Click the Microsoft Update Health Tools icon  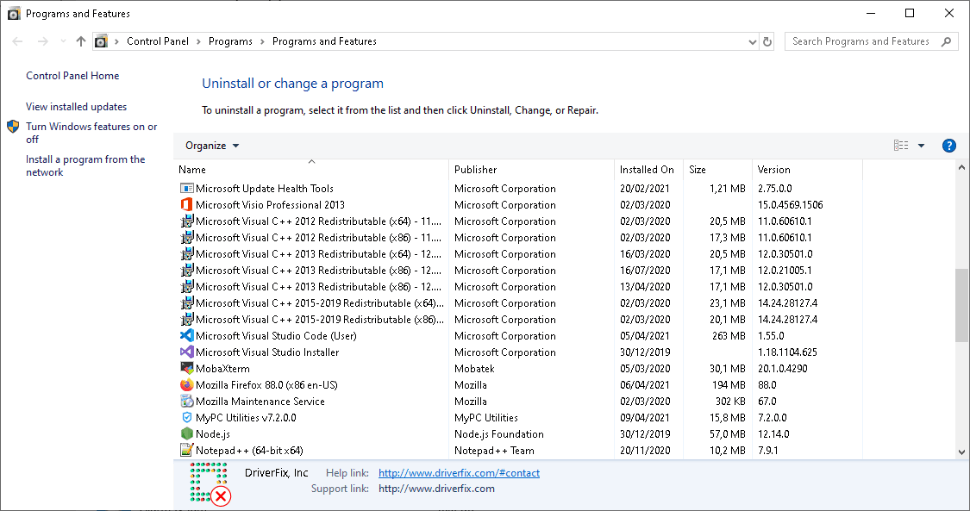(x=186, y=188)
